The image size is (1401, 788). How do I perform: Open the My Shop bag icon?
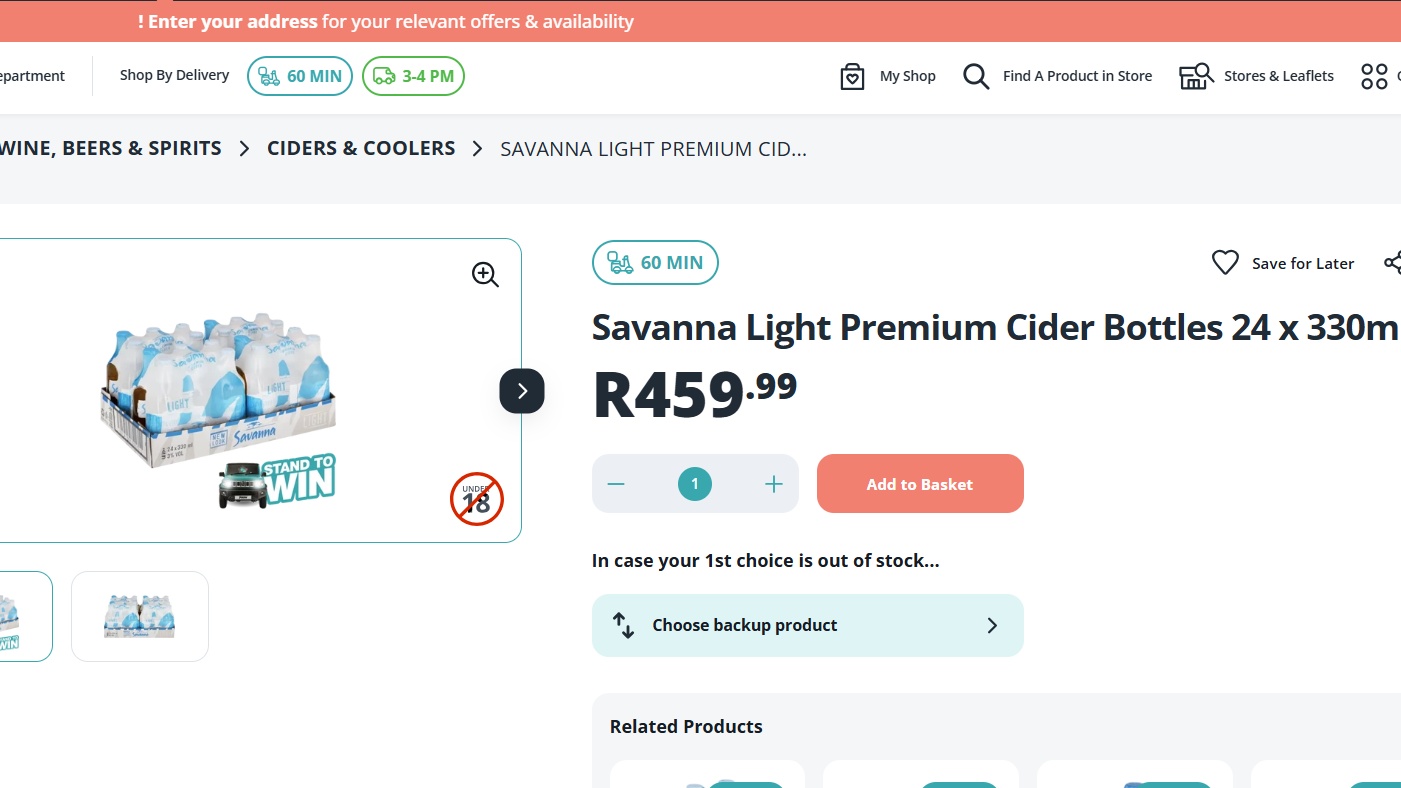(852, 76)
